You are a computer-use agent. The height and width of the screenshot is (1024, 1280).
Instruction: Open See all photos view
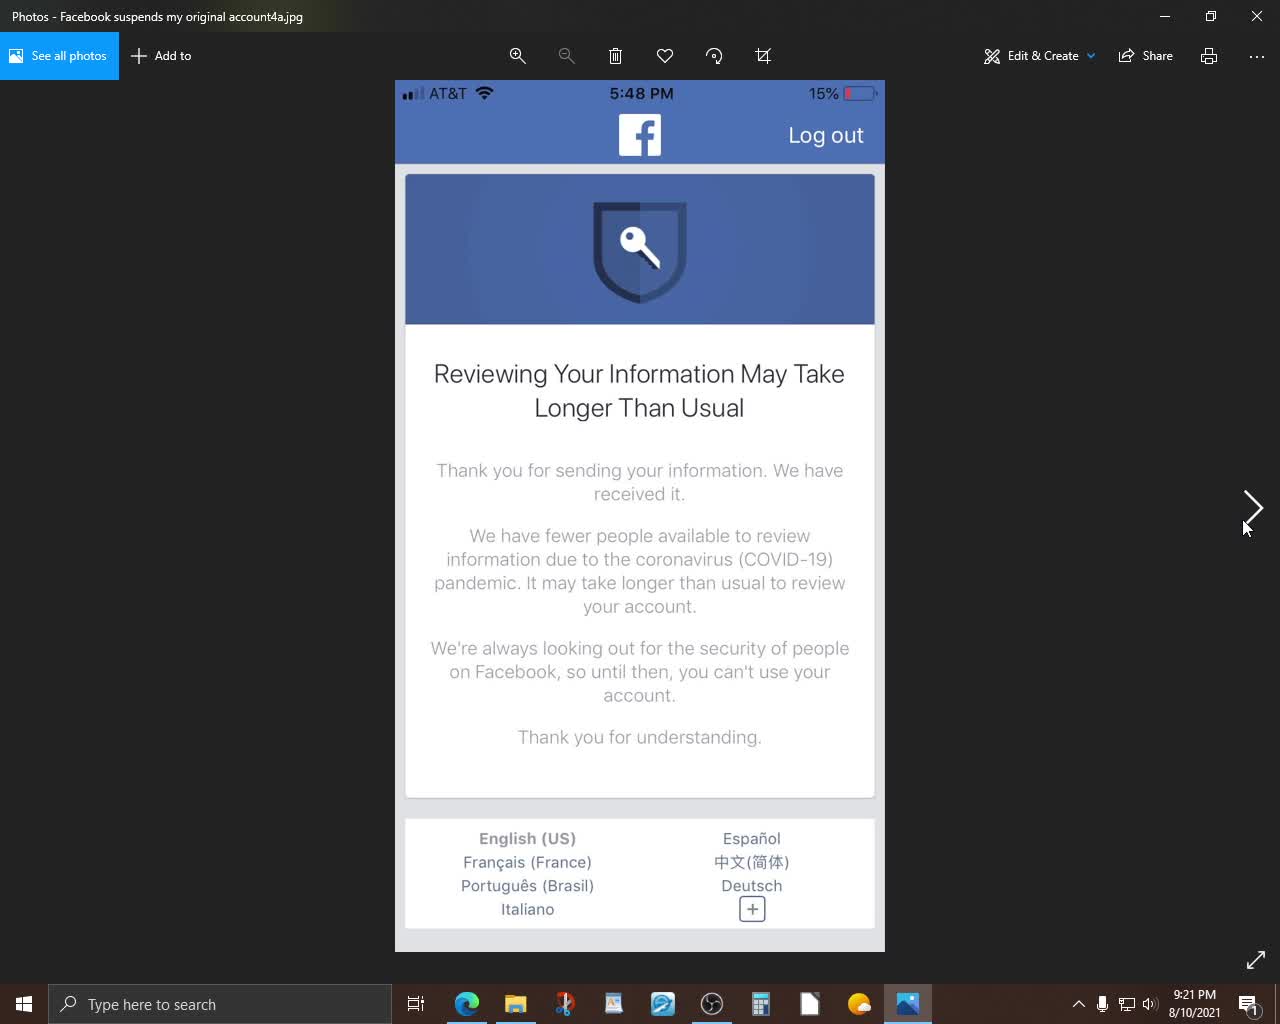[59, 56]
